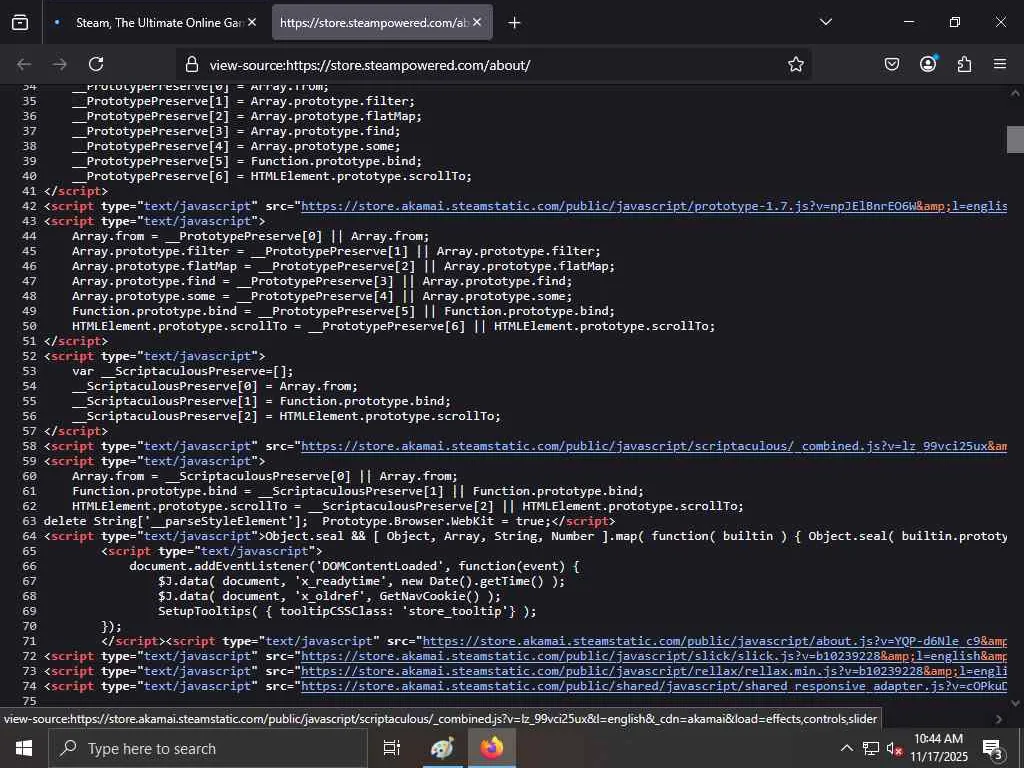
Task: Open the shared_responsive_adapter.js link
Action: pos(654,686)
